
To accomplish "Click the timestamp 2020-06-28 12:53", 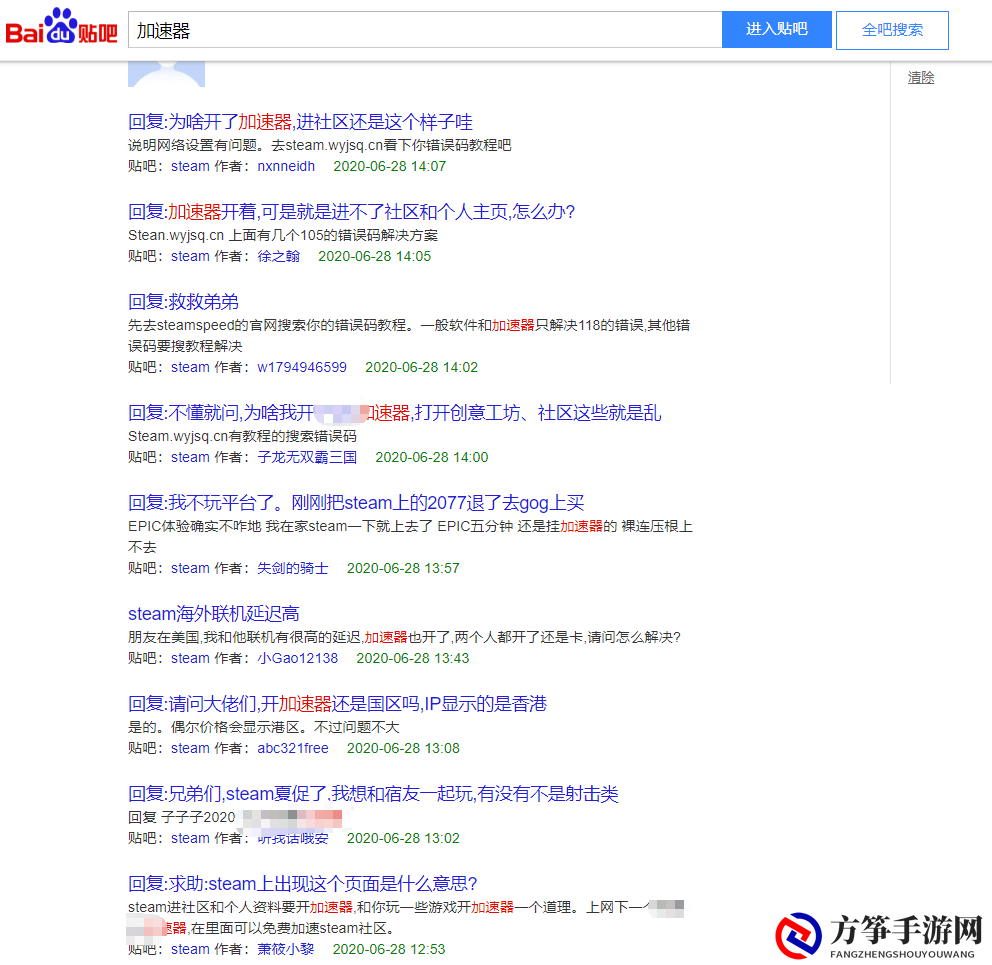I will (x=389, y=949).
